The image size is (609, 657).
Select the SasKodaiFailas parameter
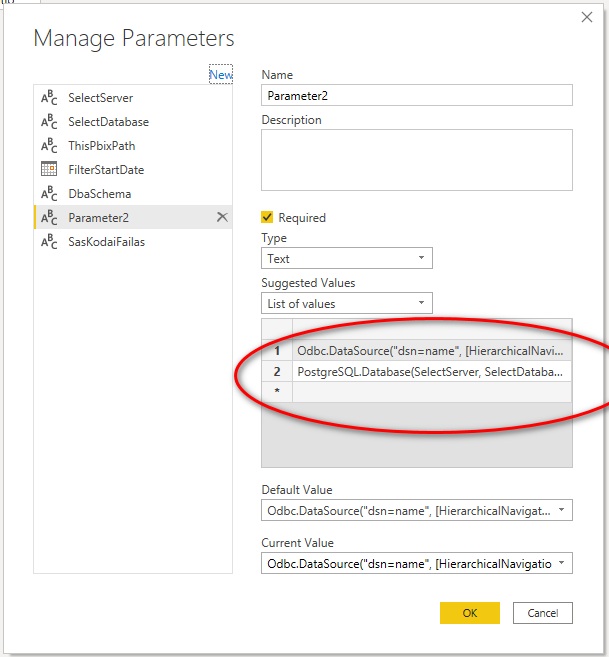tap(133, 241)
